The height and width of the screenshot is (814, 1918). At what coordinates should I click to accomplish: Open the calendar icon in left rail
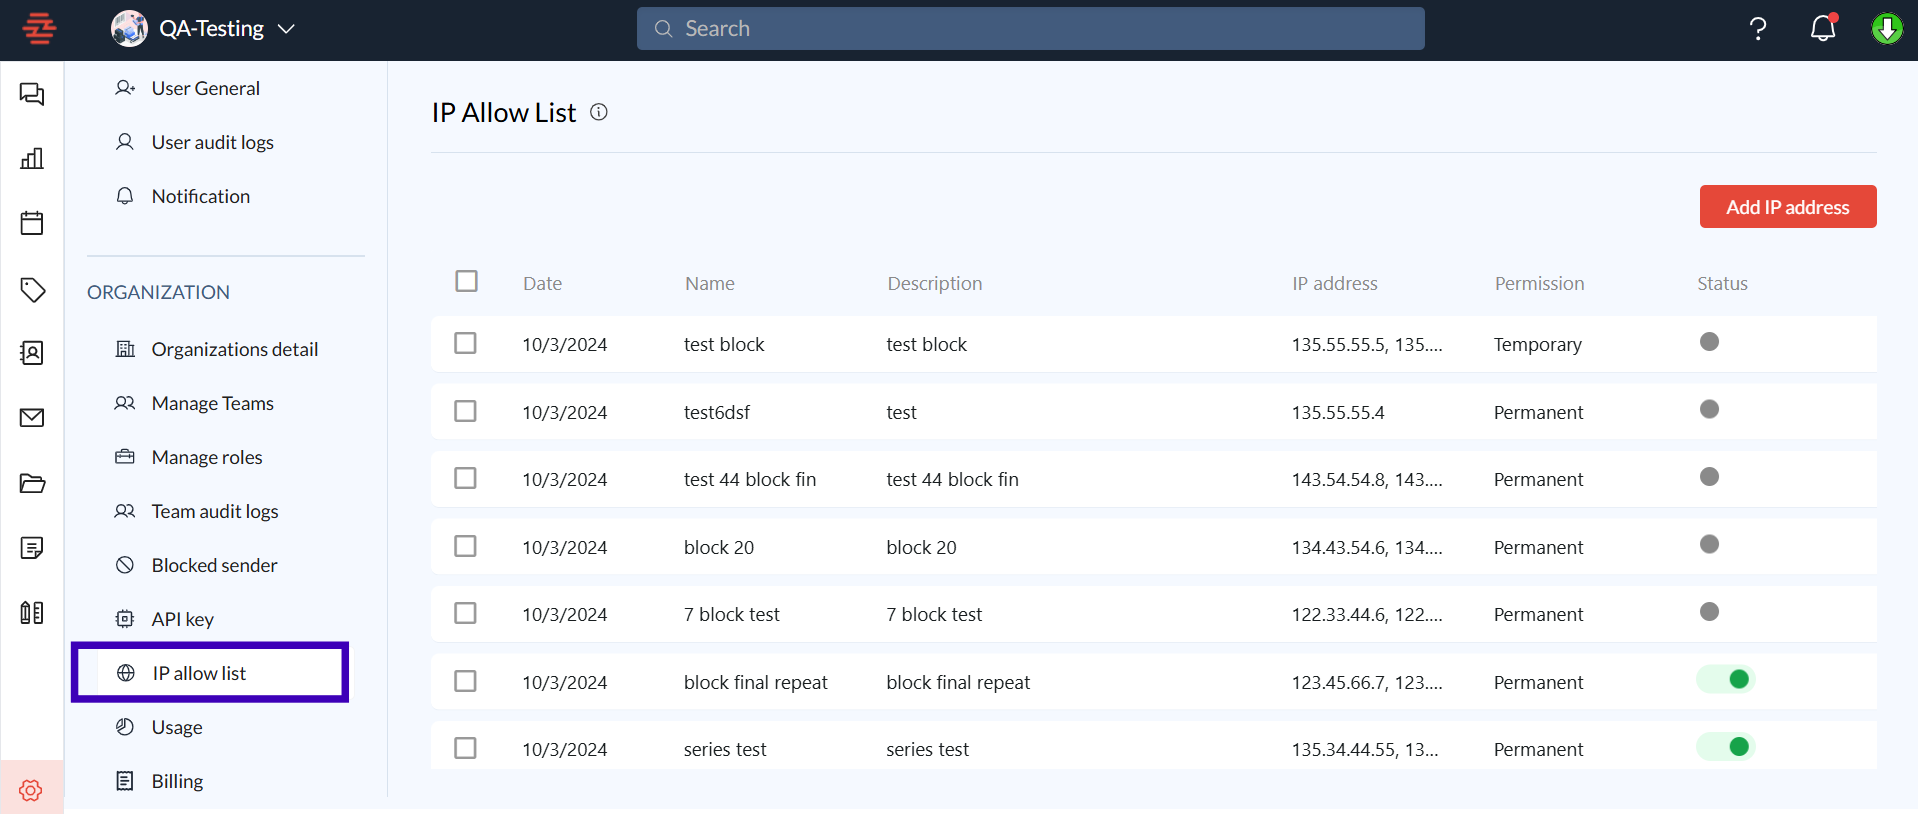click(x=32, y=223)
